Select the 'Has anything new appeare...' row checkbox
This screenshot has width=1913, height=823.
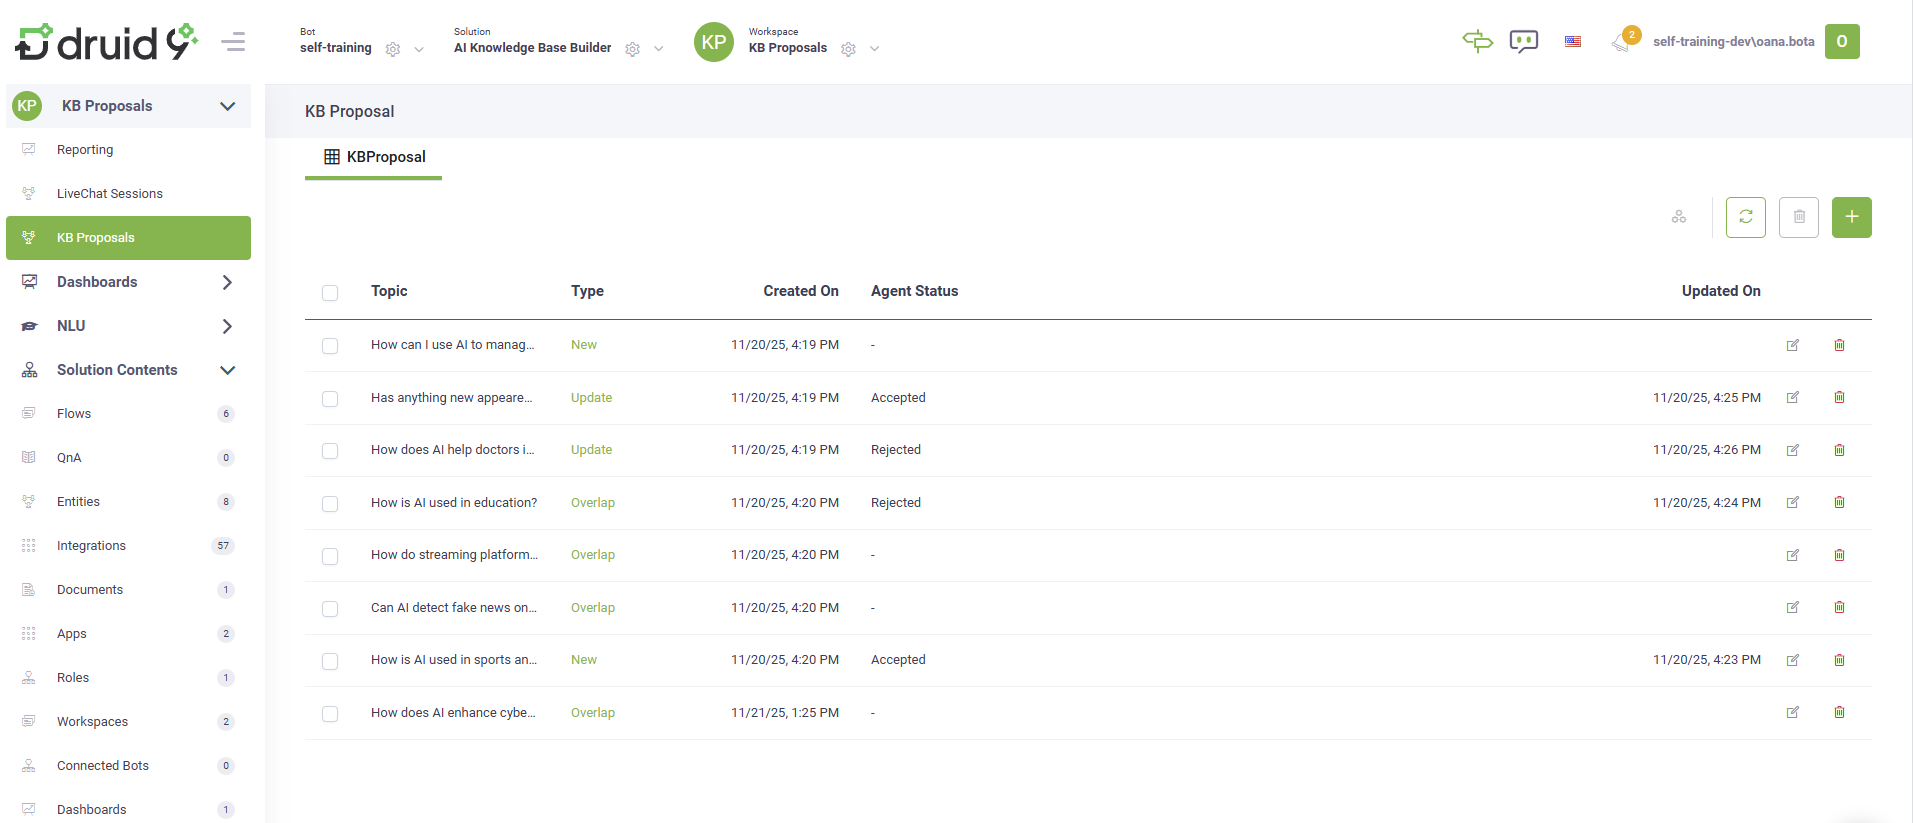330,399
